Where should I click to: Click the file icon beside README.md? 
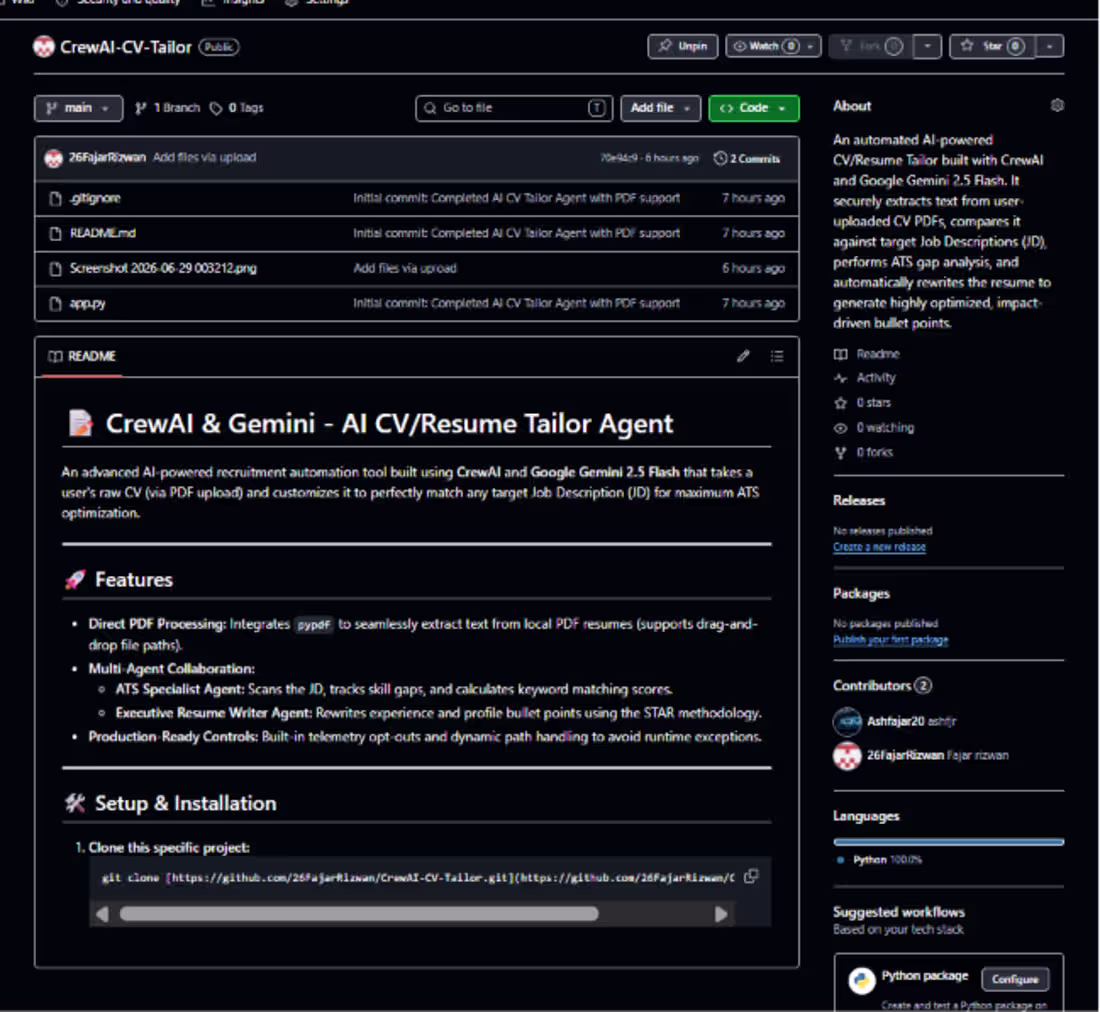(55, 234)
